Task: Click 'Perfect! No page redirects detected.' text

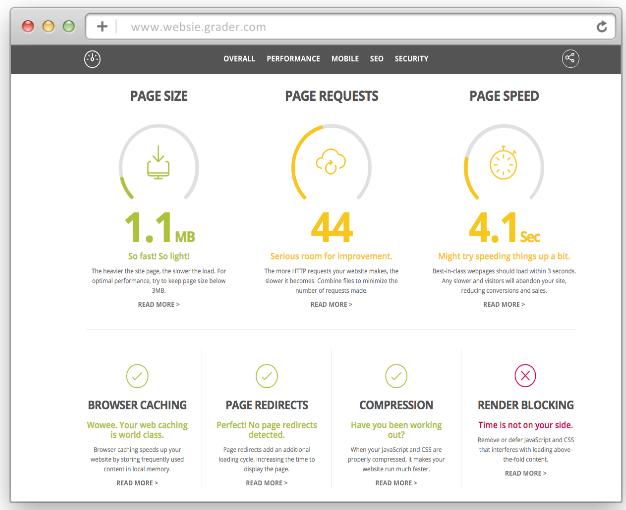Action: tap(267, 430)
